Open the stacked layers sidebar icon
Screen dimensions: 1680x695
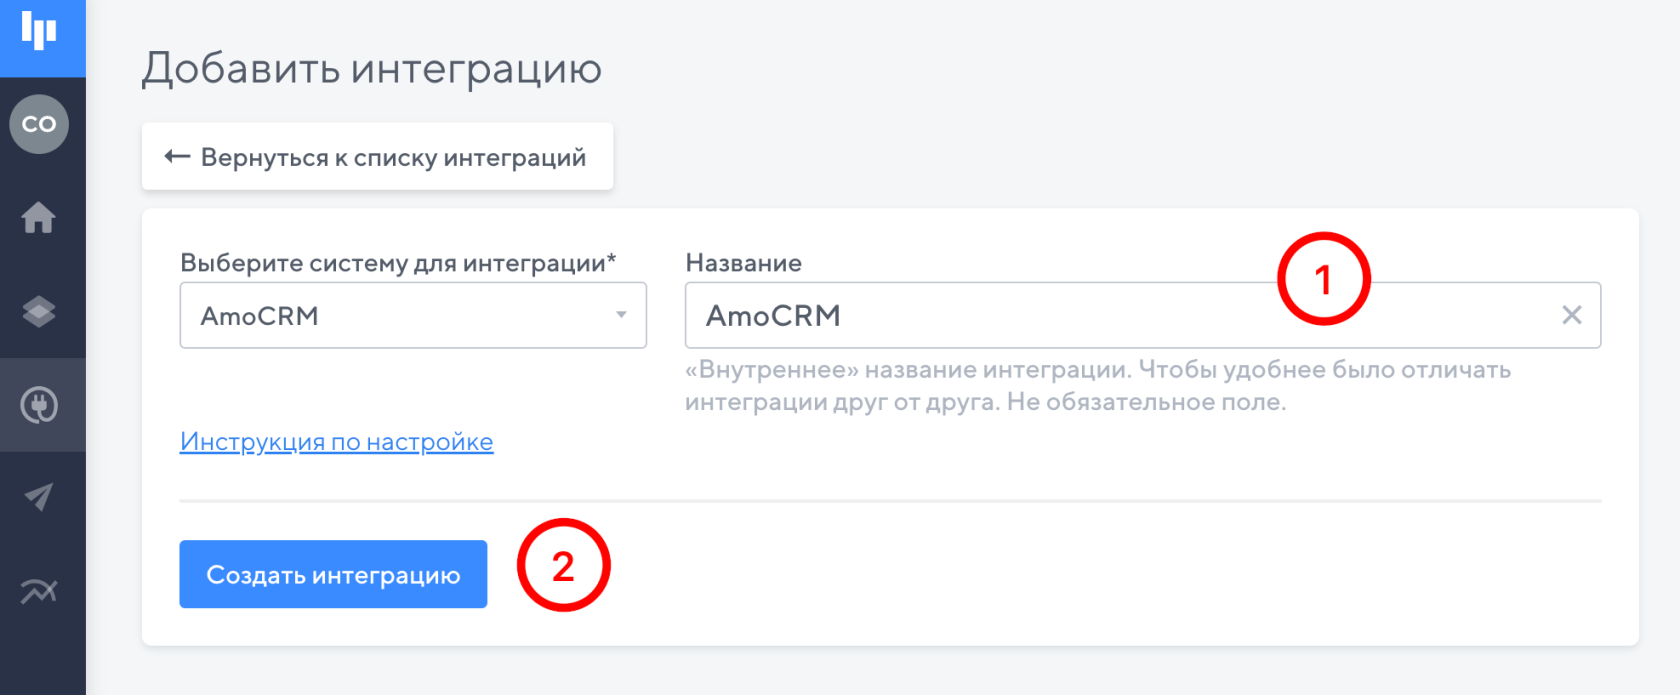39,312
